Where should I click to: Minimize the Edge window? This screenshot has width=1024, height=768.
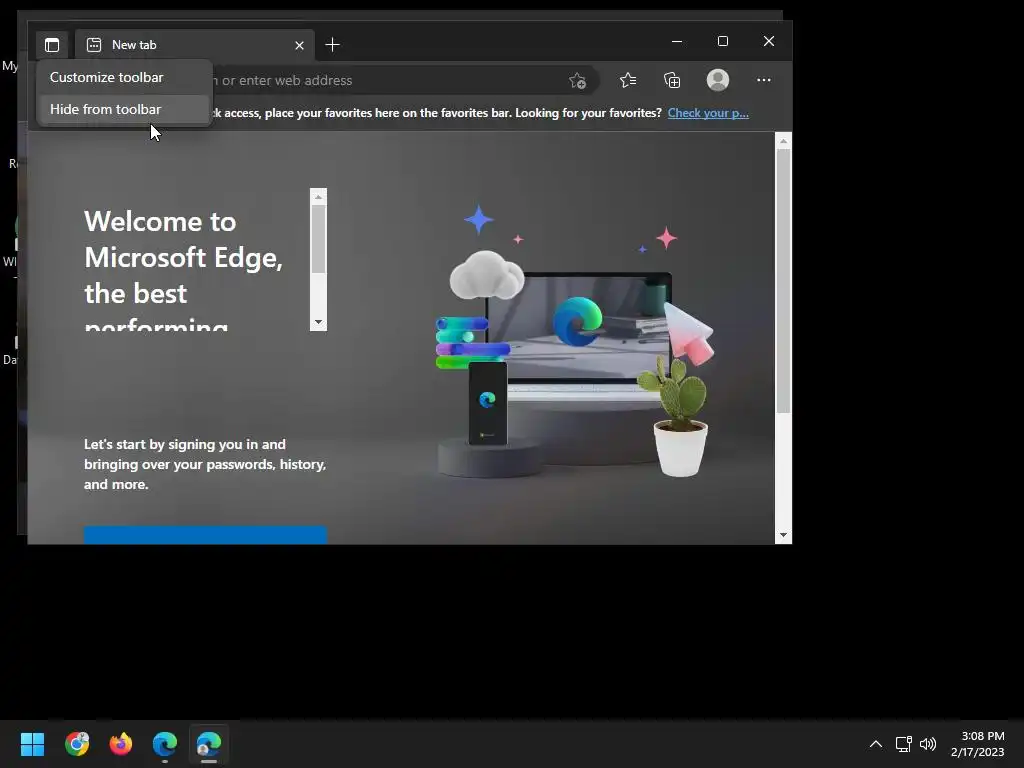click(677, 41)
